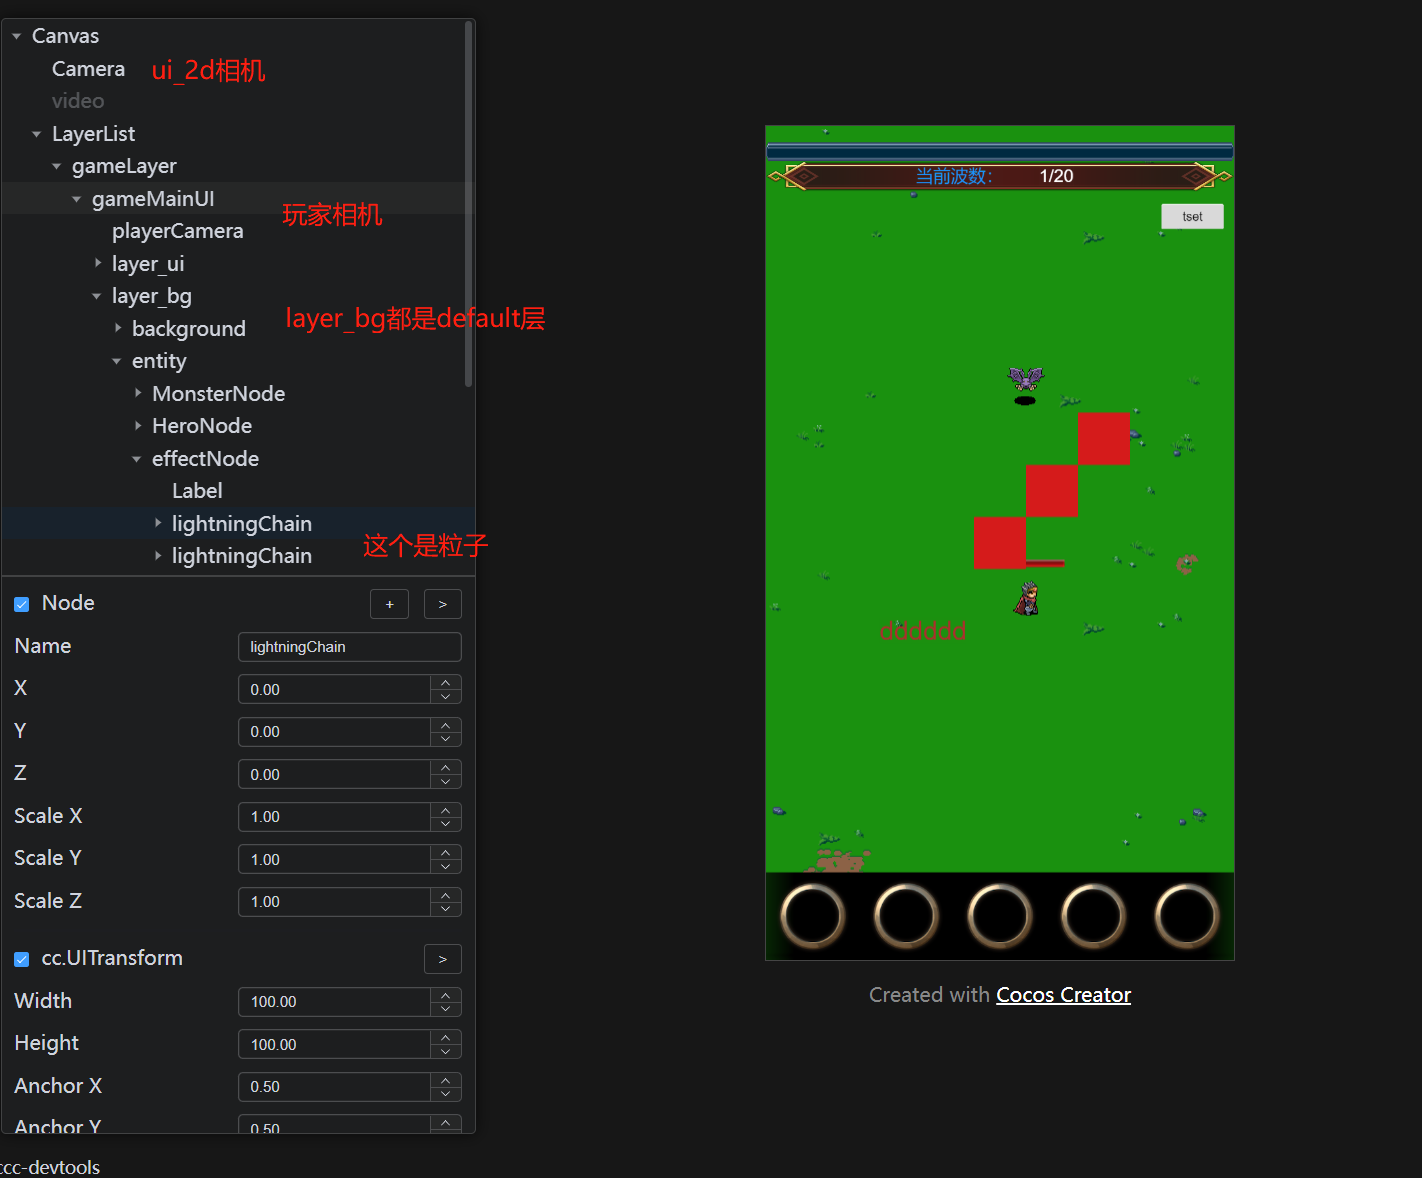Decrease Scale X with down arrow
1422x1178 pixels.
click(446, 823)
